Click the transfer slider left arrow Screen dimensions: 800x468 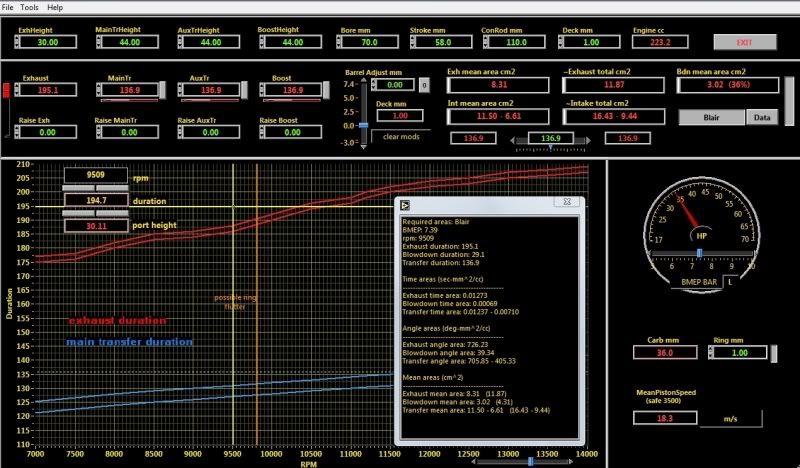[x=513, y=140]
